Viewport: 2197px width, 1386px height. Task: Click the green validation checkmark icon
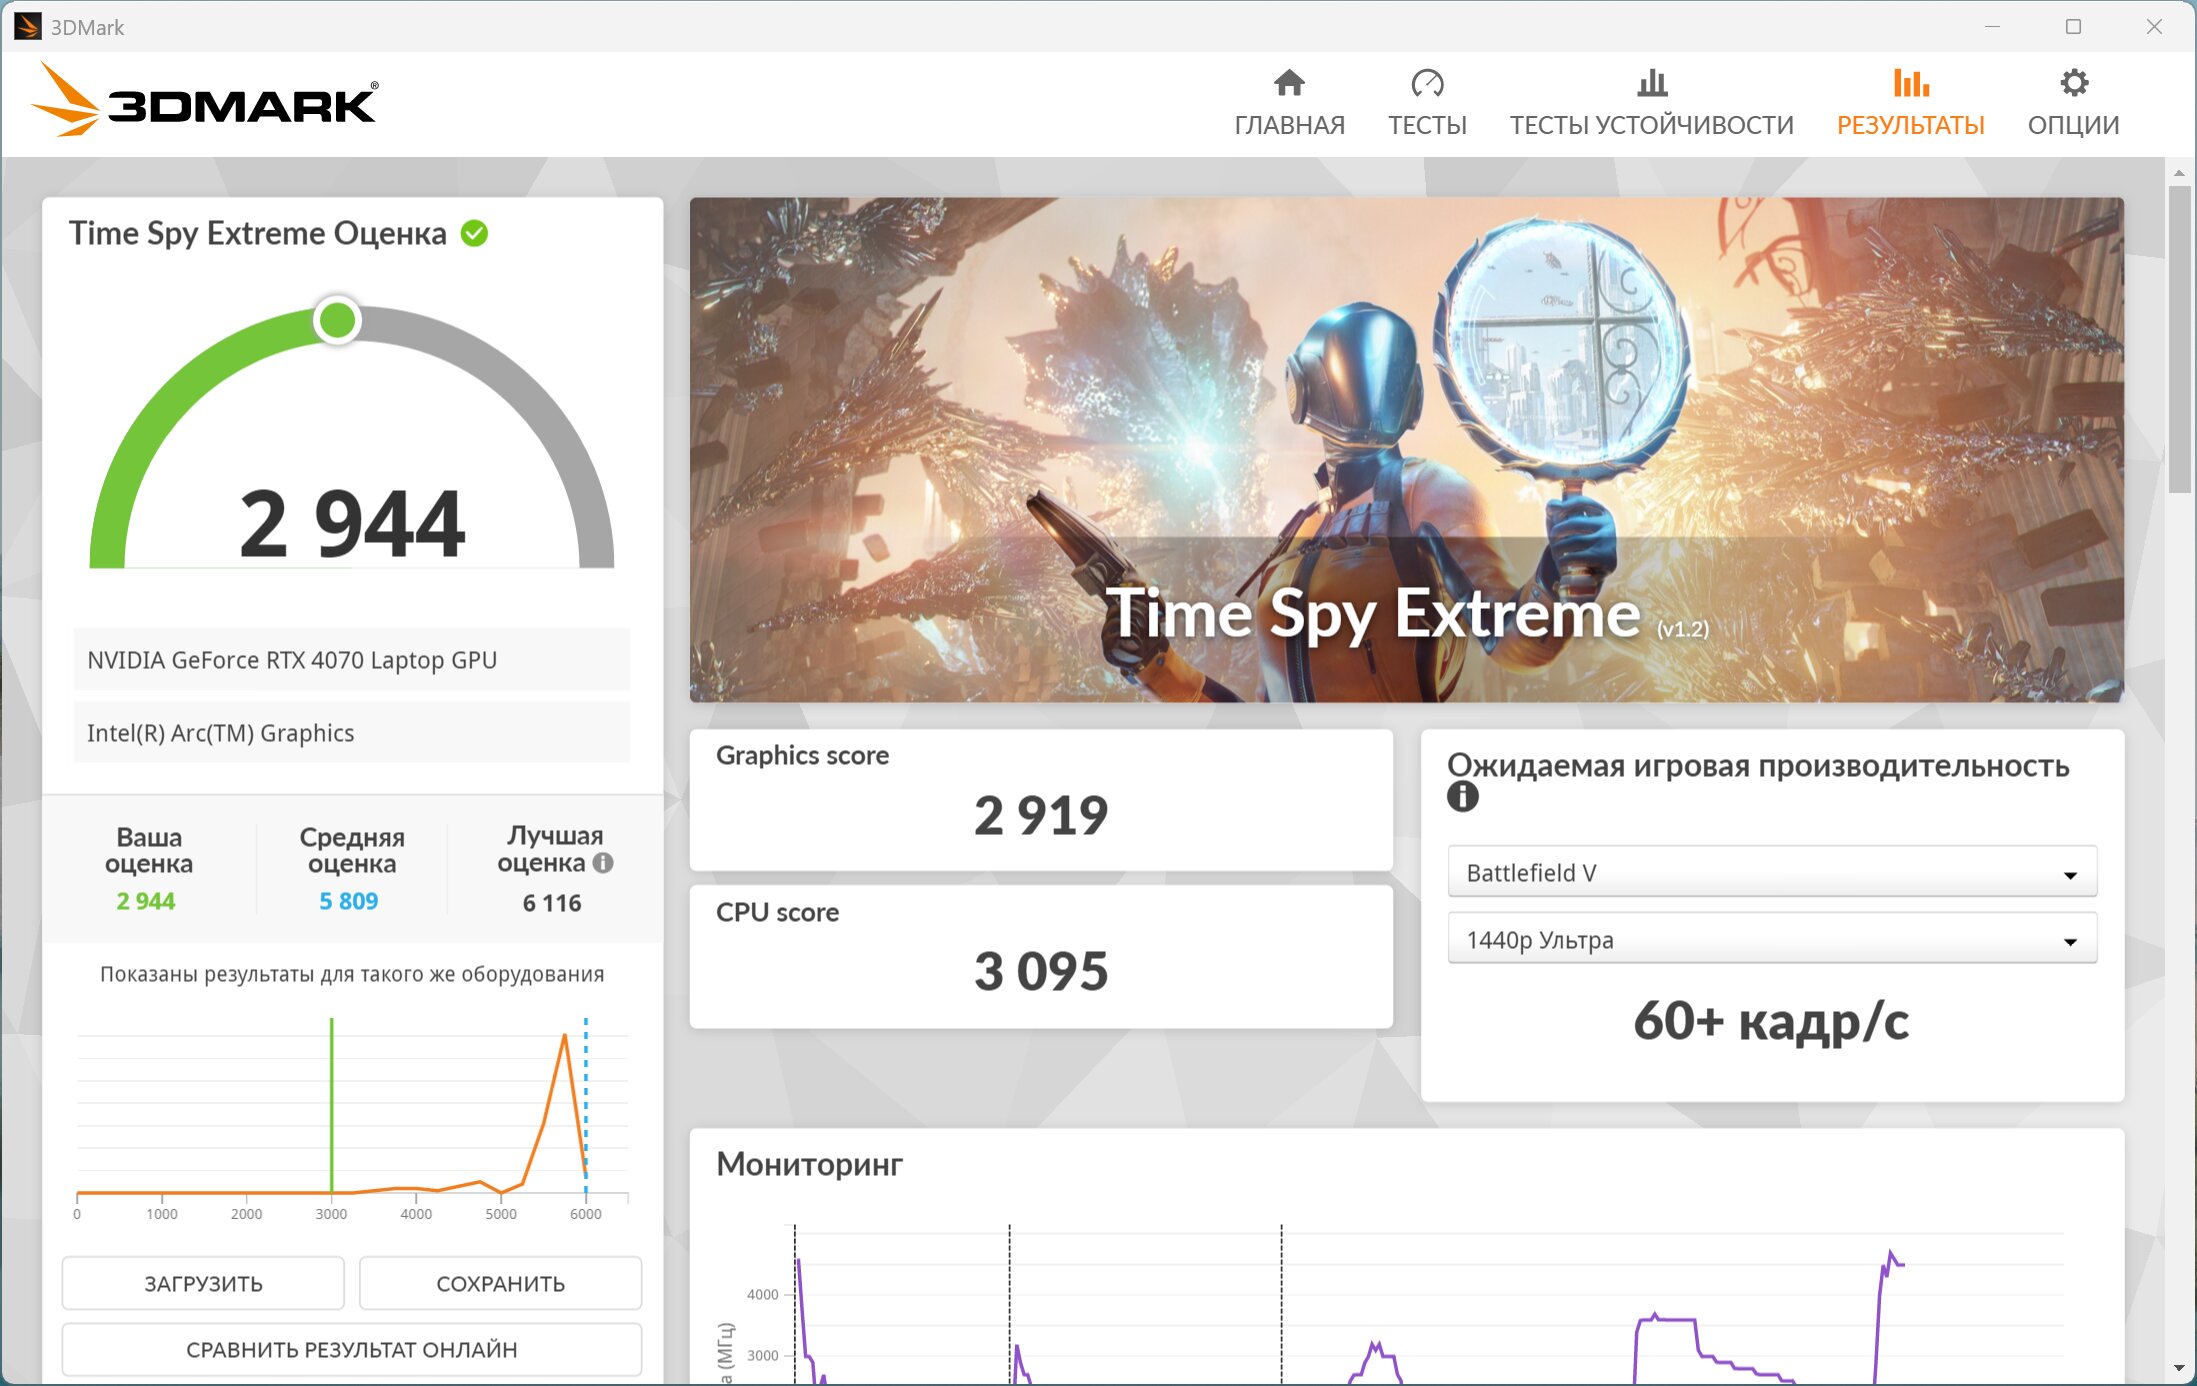click(x=474, y=233)
